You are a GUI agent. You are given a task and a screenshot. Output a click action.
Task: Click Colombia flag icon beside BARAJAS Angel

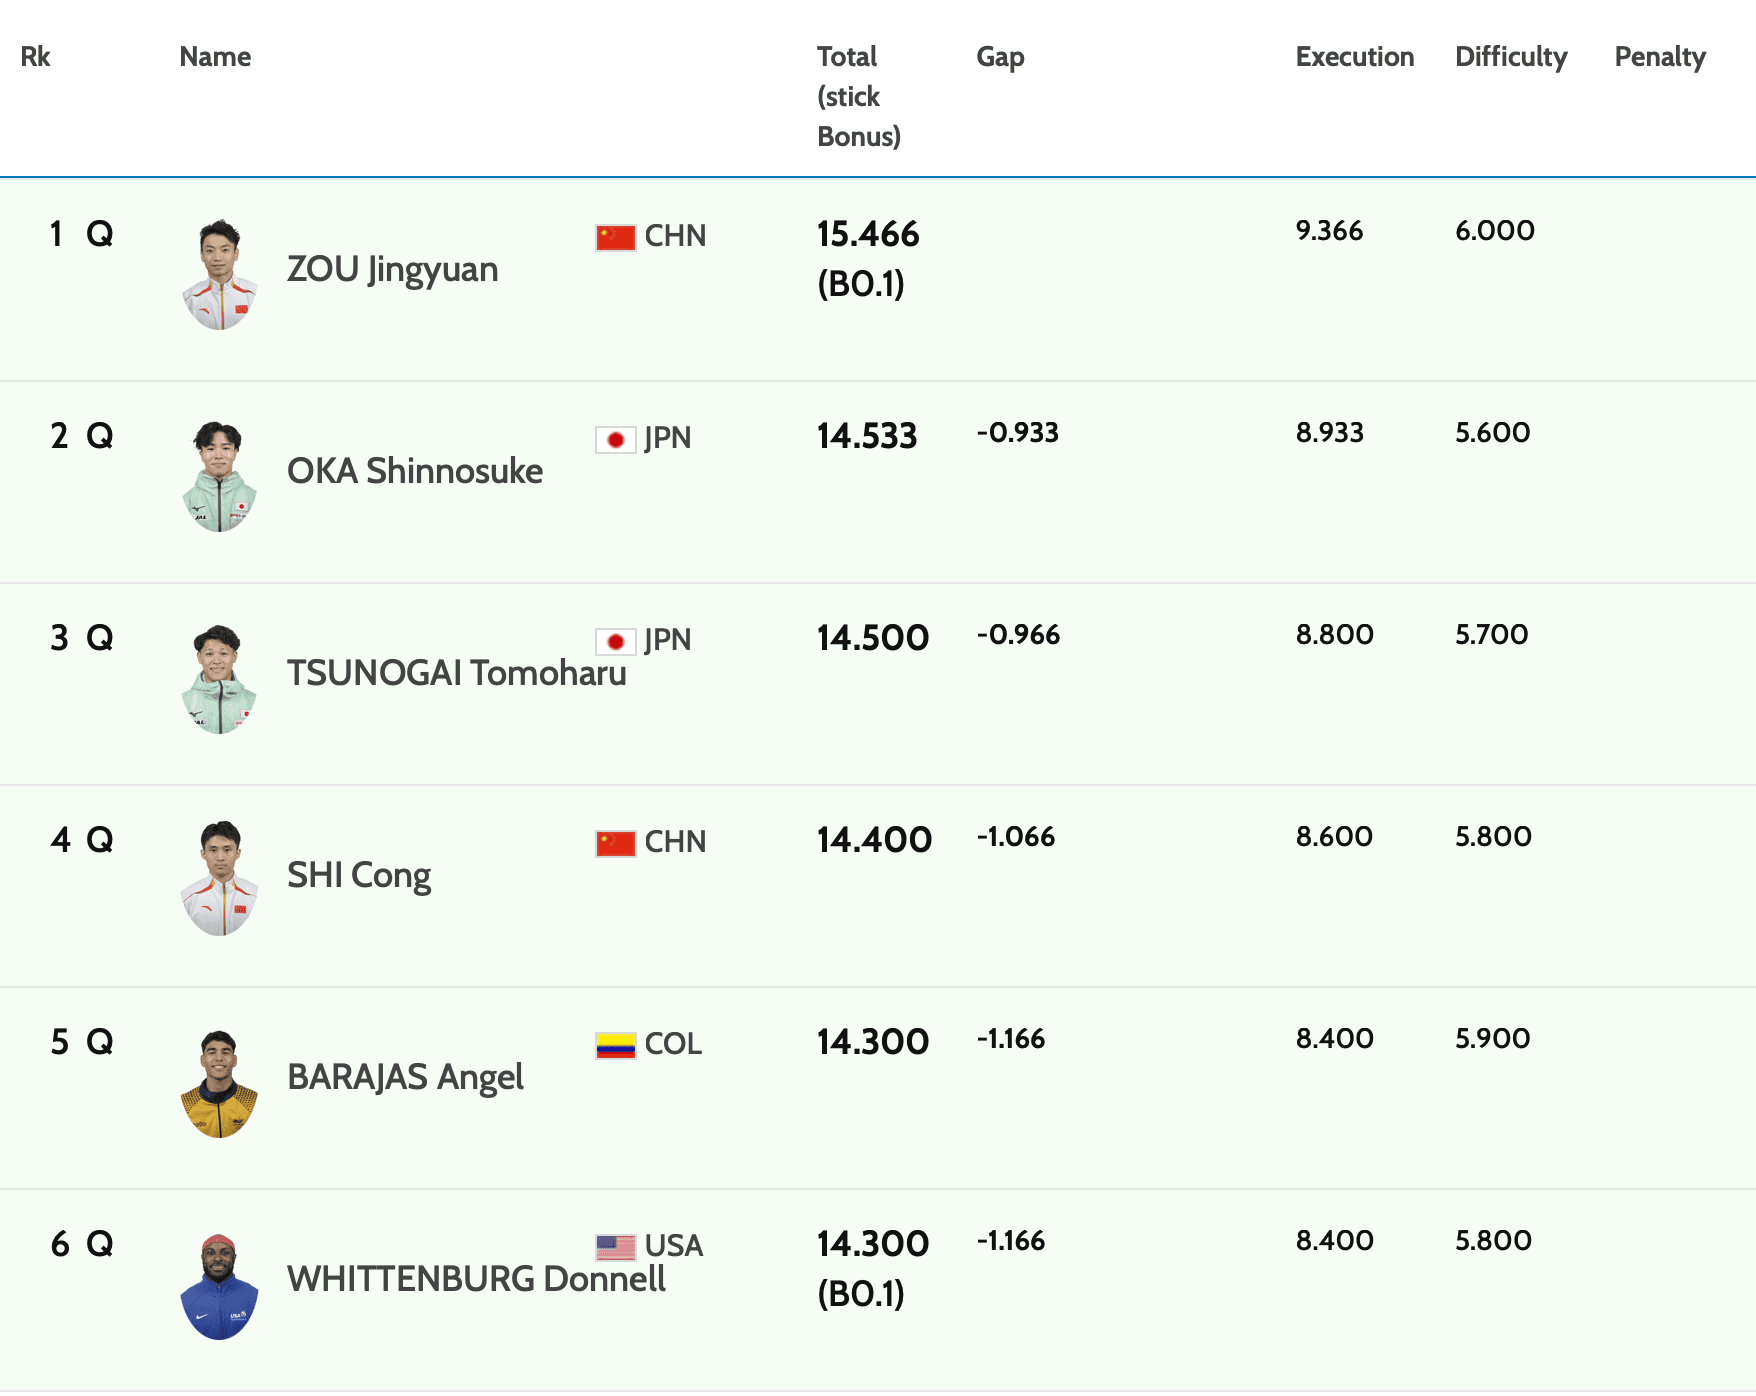click(615, 1045)
